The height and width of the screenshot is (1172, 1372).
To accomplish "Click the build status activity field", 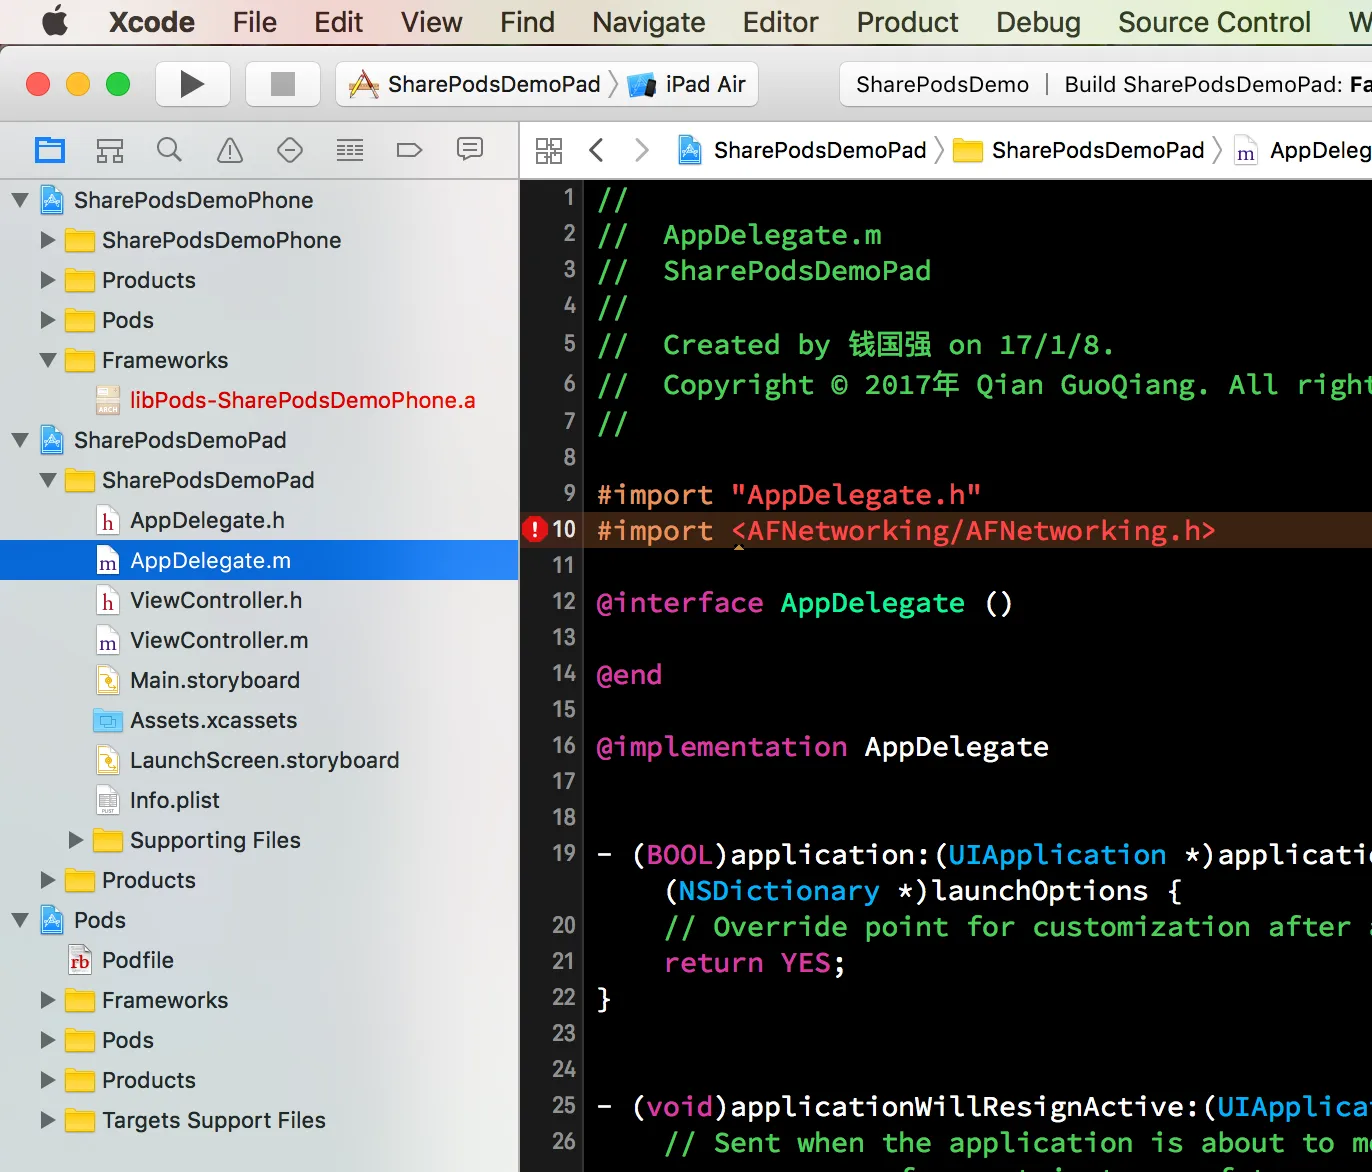I will coord(1106,84).
